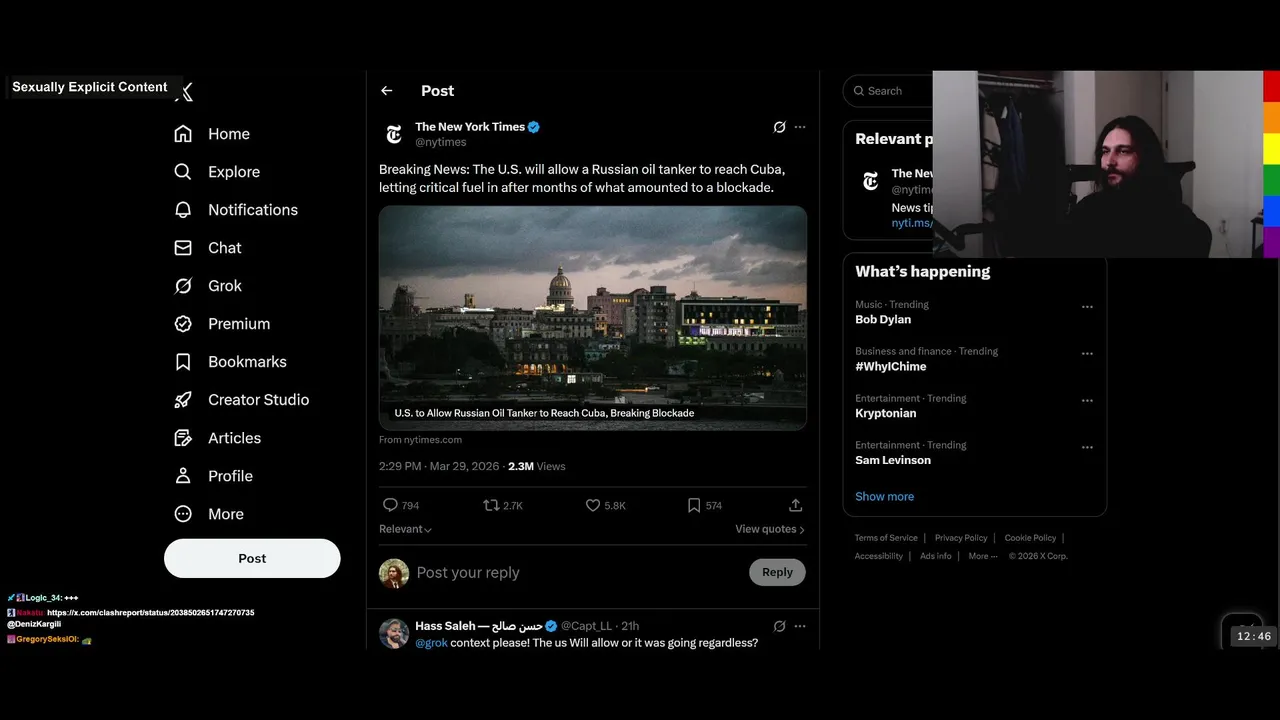The width and height of the screenshot is (1280, 720).
Task: Click the Home house icon
Action: (183, 134)
